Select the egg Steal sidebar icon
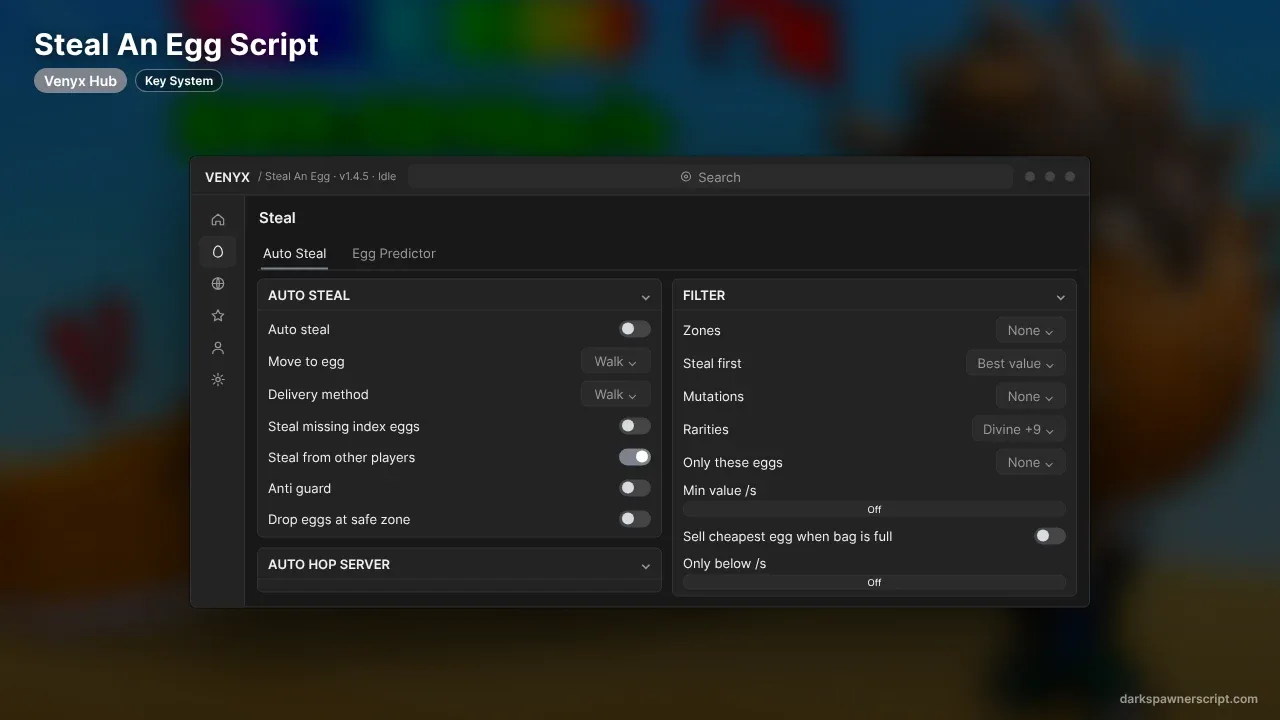Viewport: 1280px width, 720px height. [218, 252]
